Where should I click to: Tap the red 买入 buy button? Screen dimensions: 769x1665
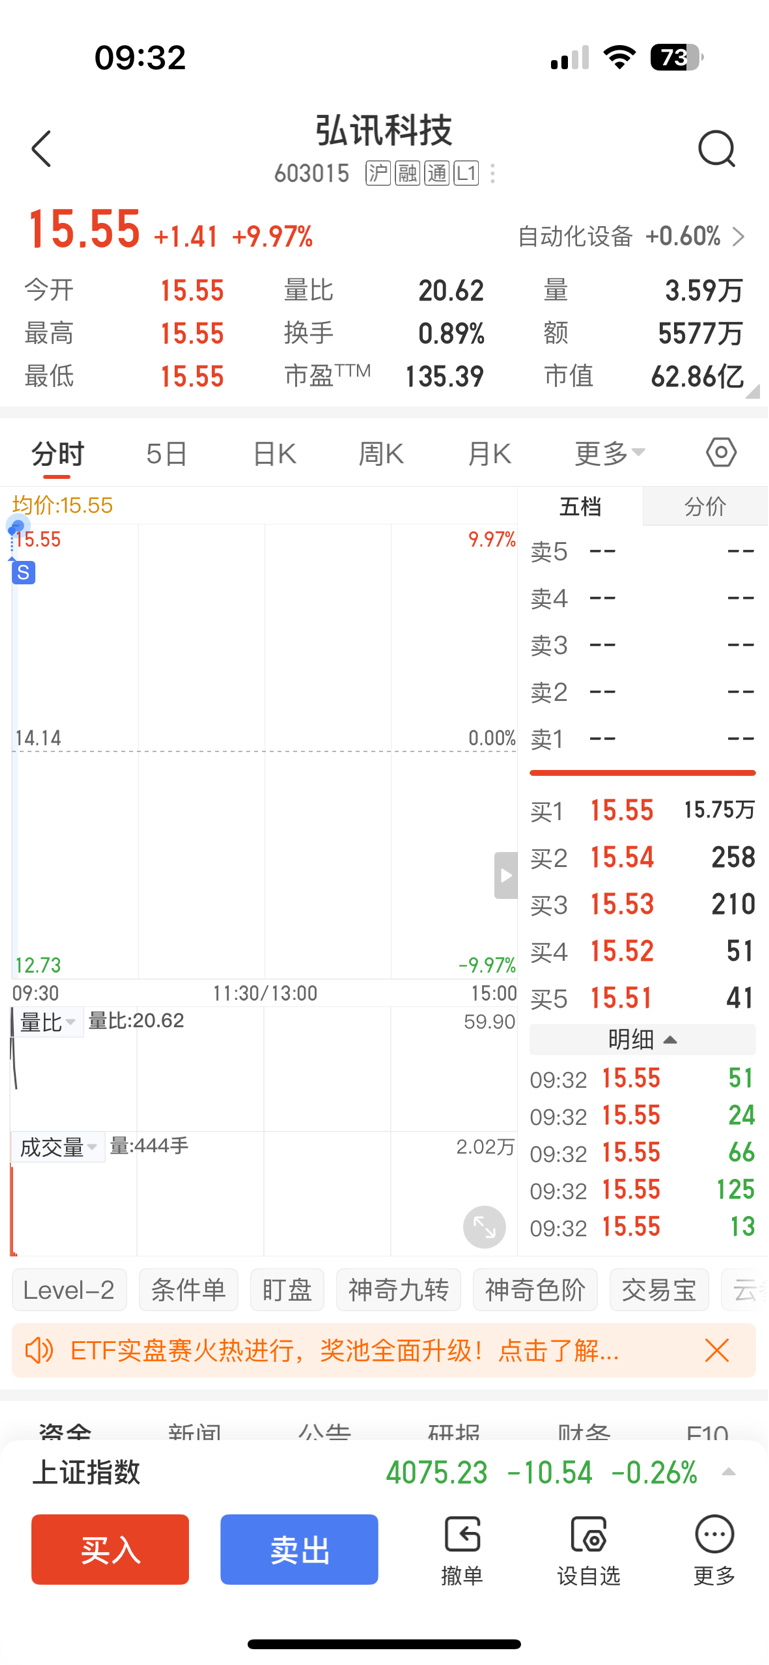(110, 1549)
